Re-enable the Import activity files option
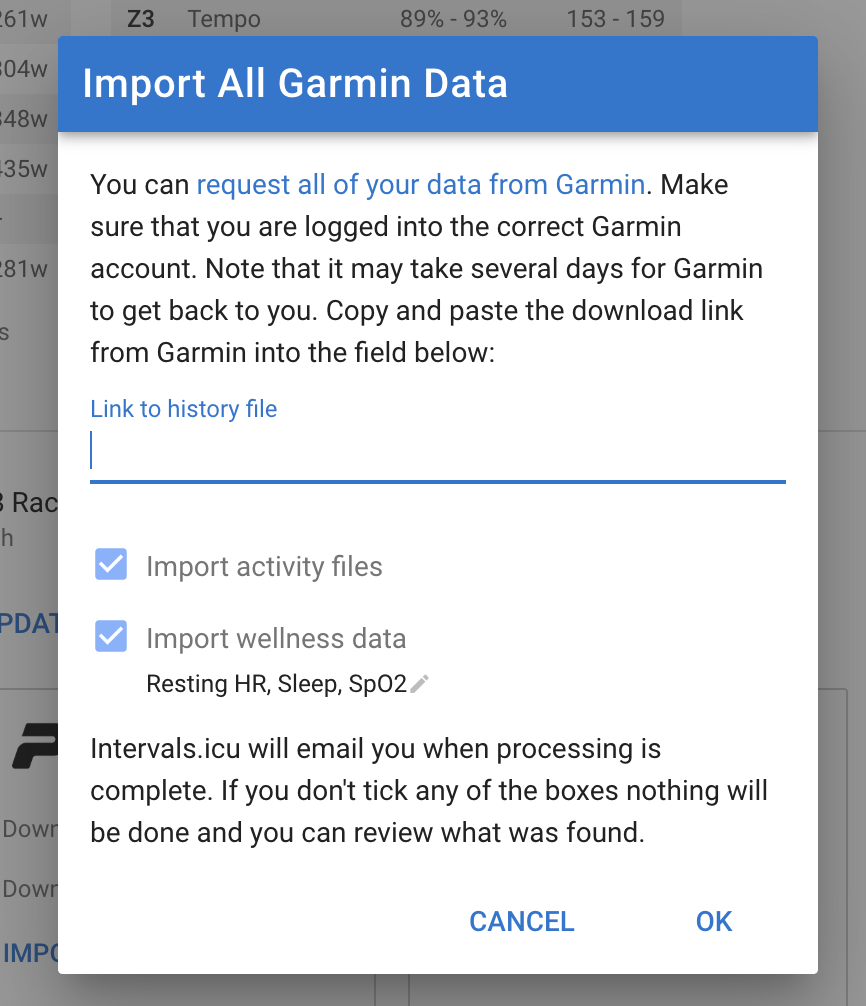 [110, 564]
